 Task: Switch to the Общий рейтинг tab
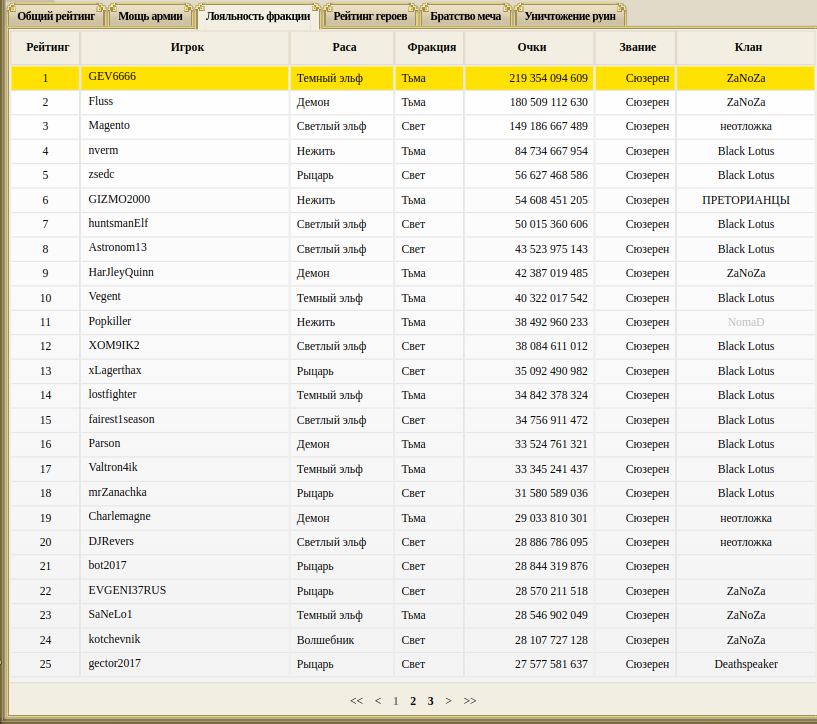click(56, 17)
